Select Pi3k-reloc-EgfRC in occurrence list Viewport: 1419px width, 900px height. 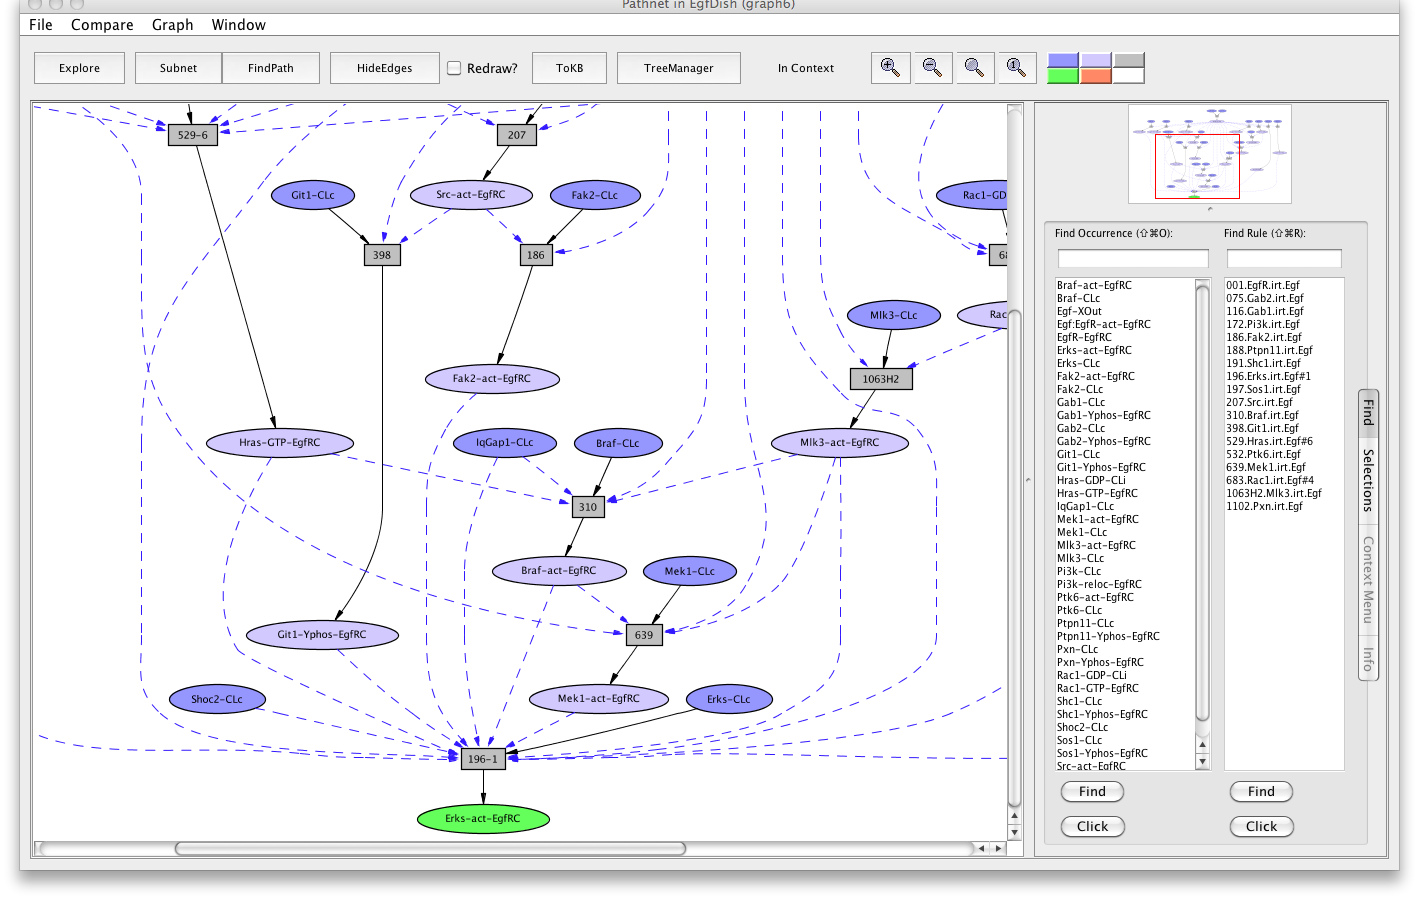[x=1099, y=584]
